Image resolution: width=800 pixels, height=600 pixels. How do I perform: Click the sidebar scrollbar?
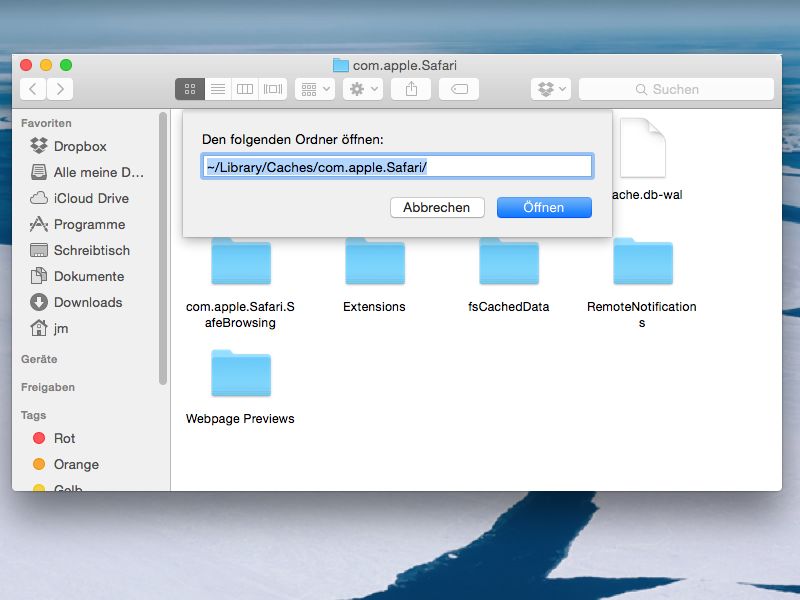click(163, 248)
